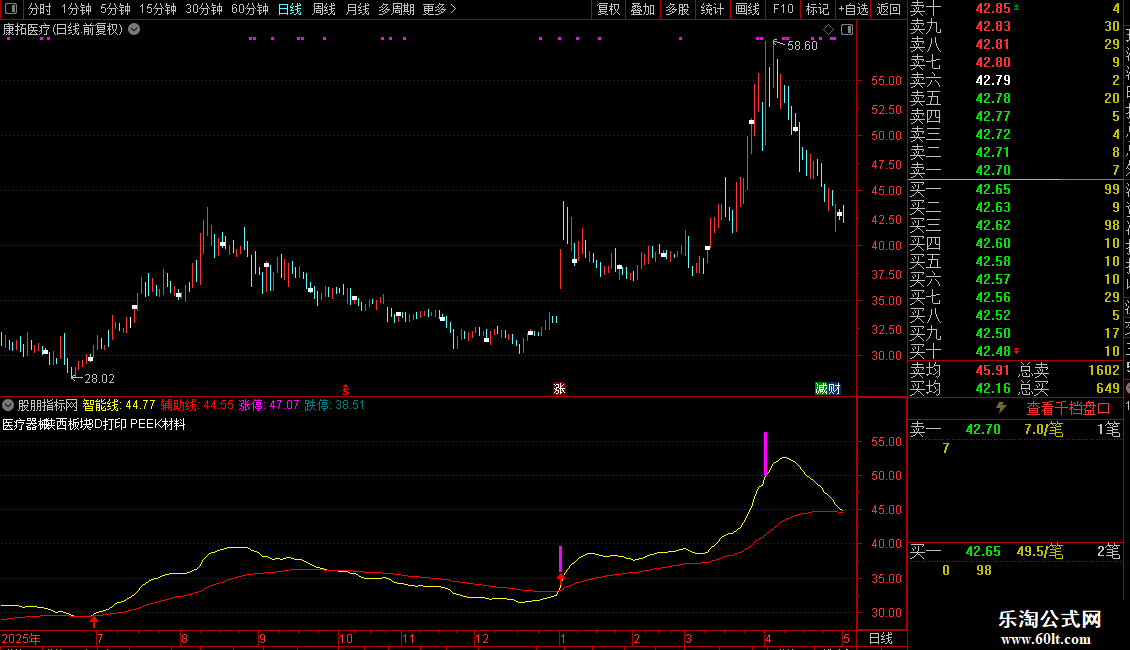Click the 卖均 45.91 value
This screenshot has width=1130, height=650.
pos(992,370)
